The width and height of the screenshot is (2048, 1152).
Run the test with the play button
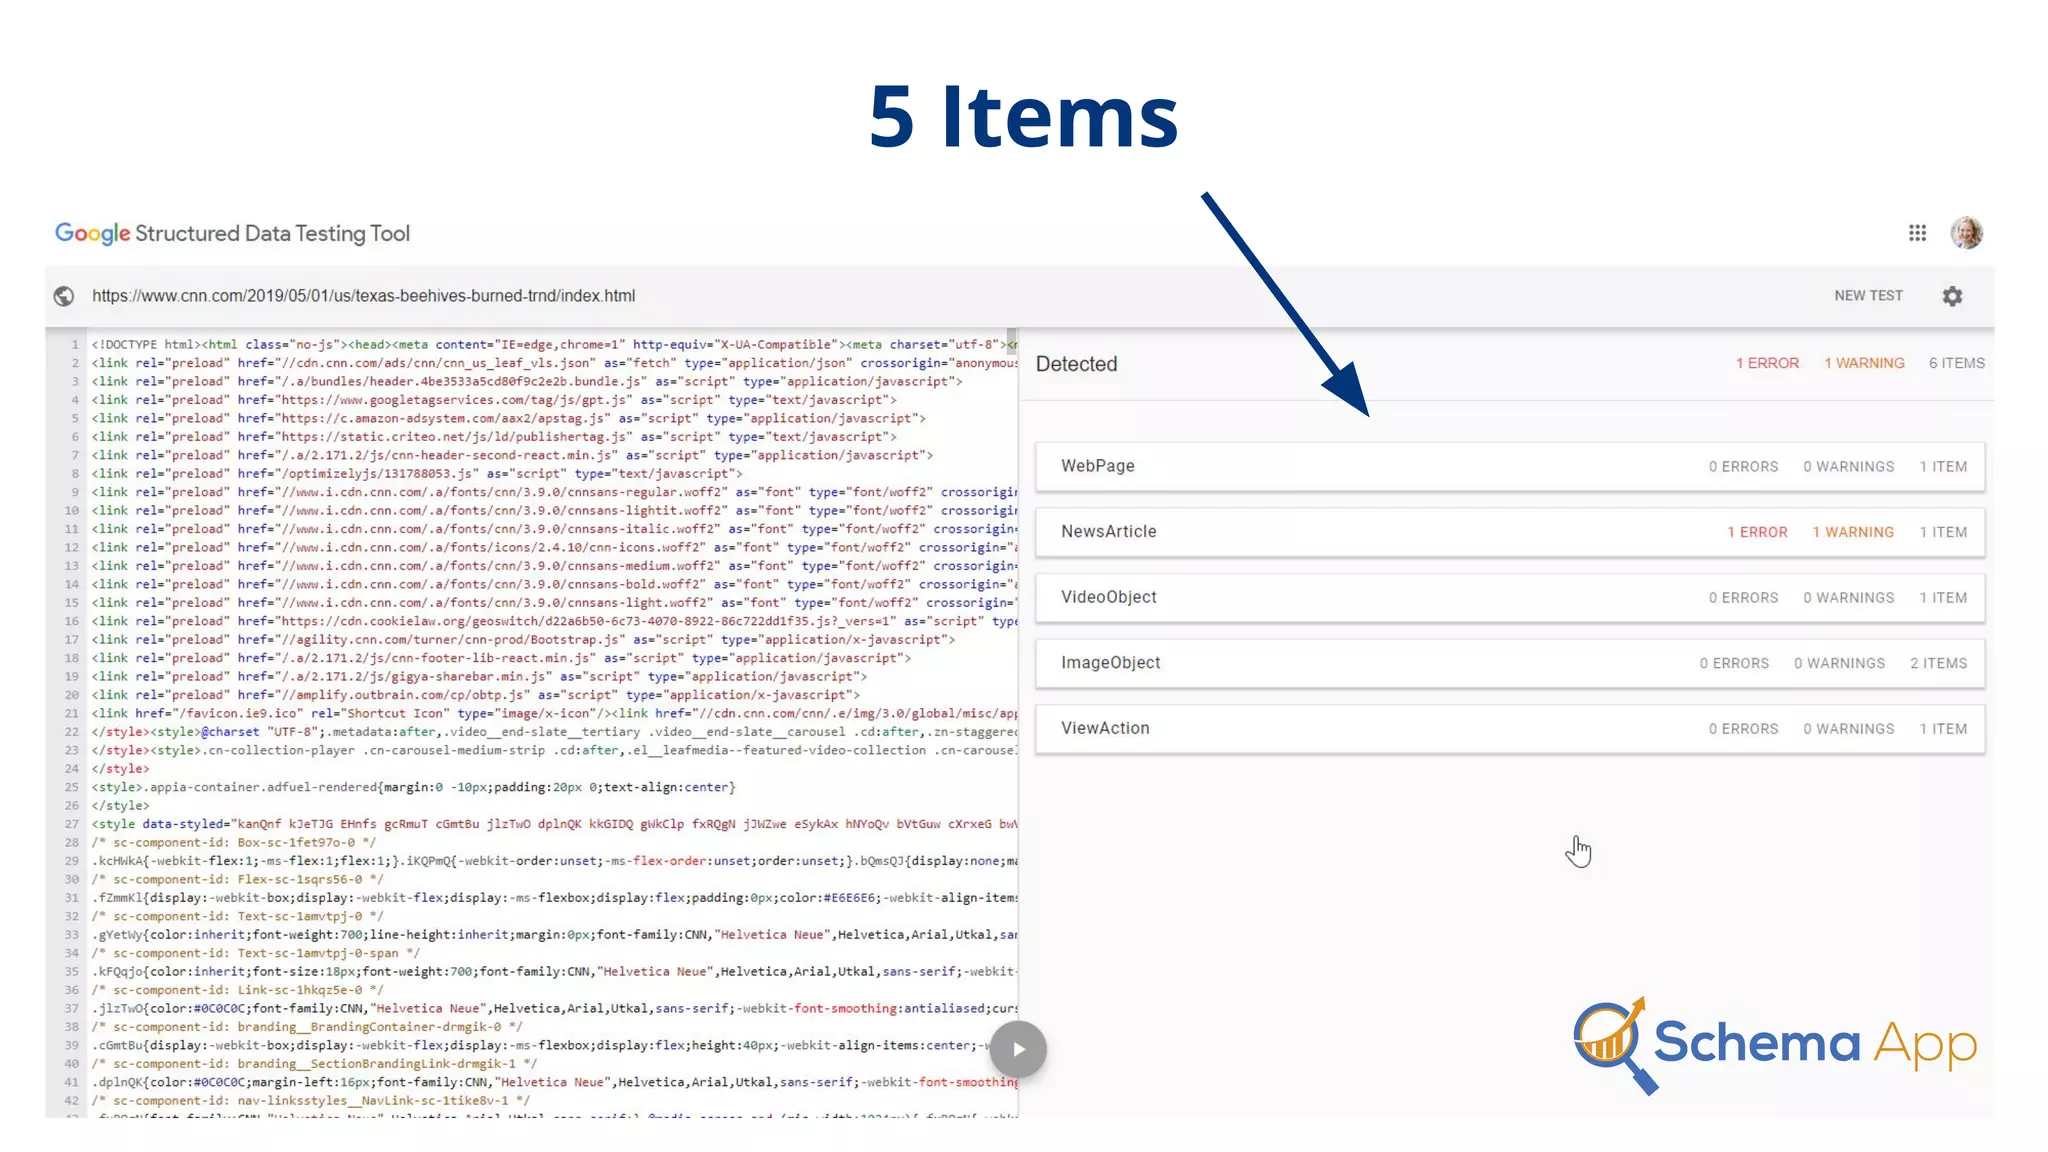1018,1049
